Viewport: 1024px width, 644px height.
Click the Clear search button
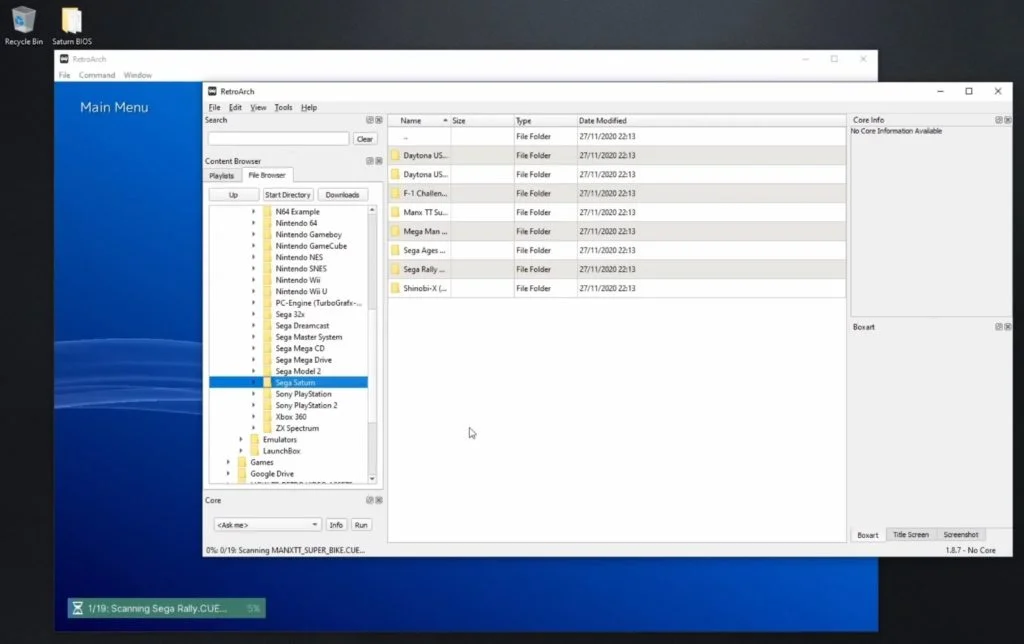click(364, 139)
